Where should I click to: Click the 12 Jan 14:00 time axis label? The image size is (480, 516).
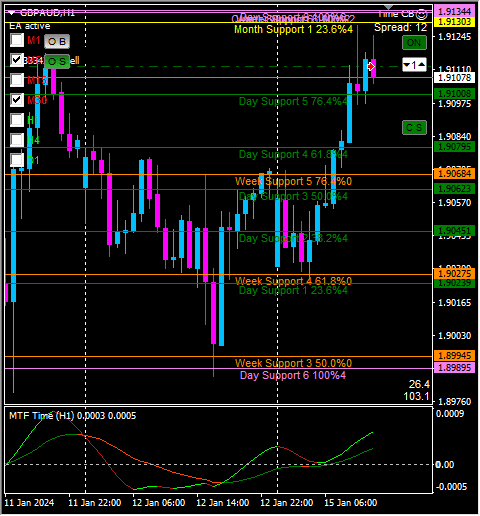click(x=223, y=503)
